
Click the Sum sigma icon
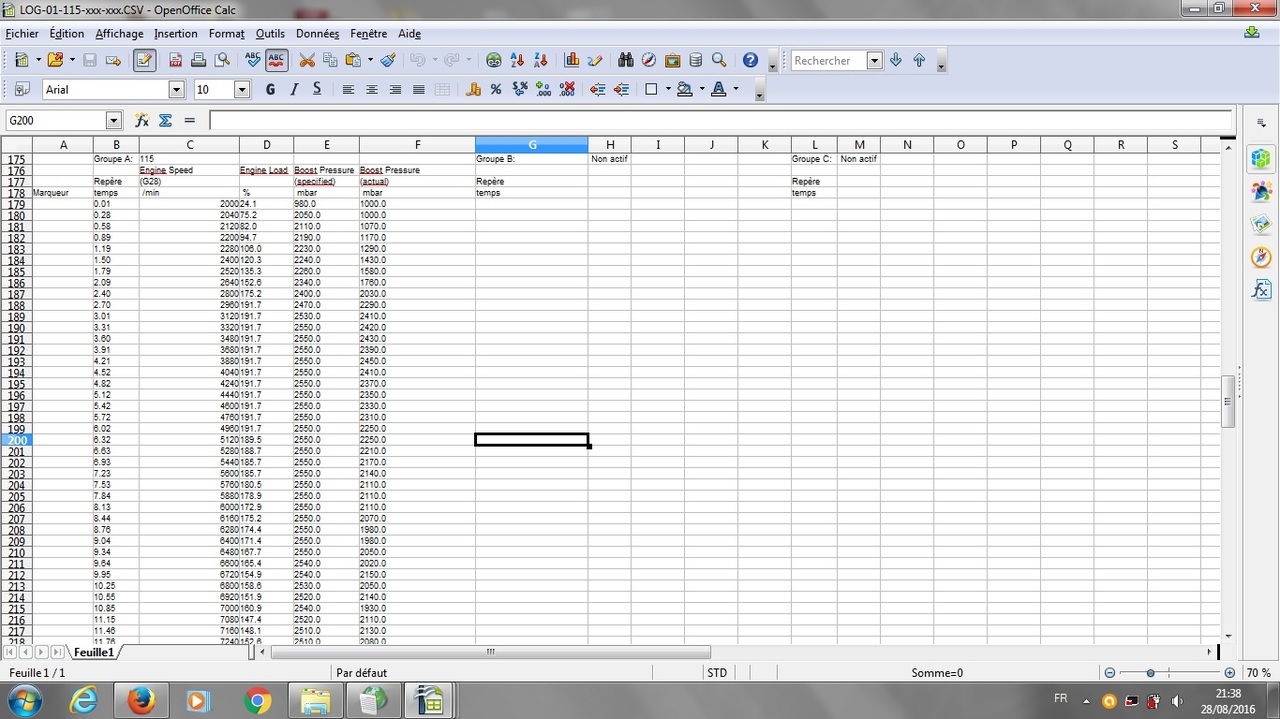(166, 120)
